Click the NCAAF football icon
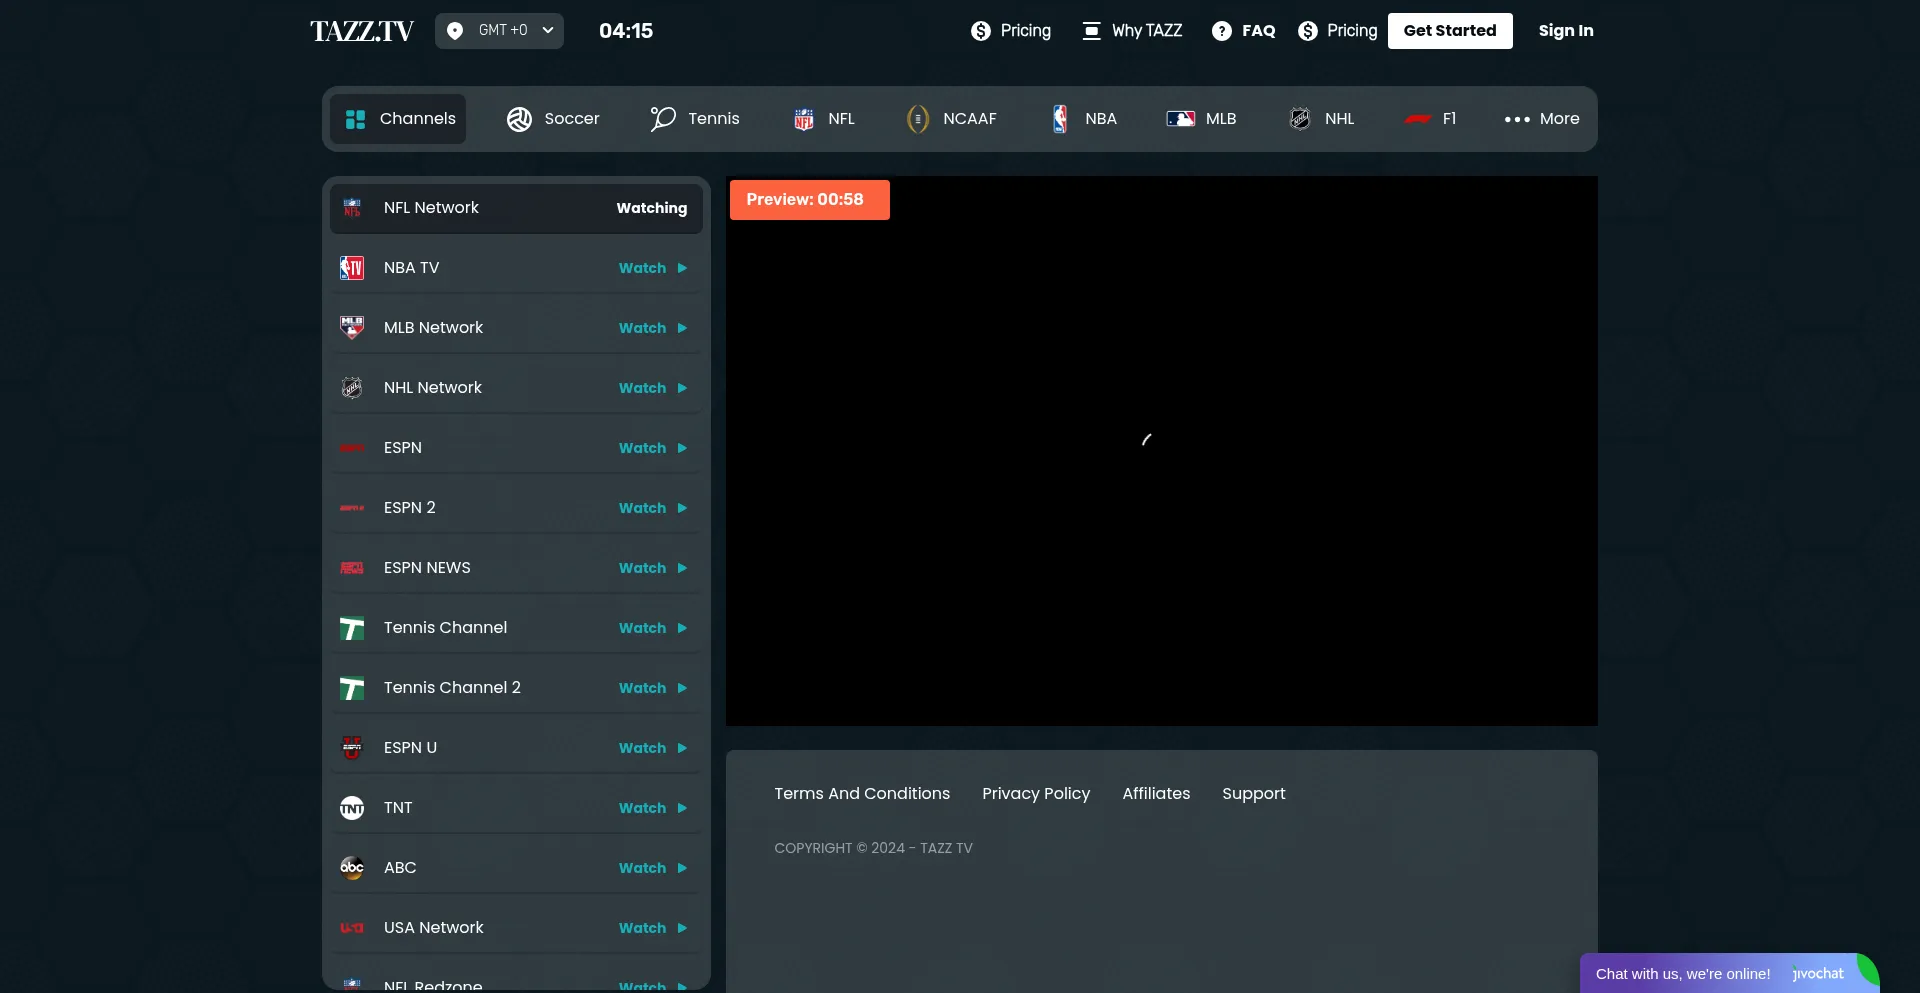 pyautogui.click(x=917, y=119)
